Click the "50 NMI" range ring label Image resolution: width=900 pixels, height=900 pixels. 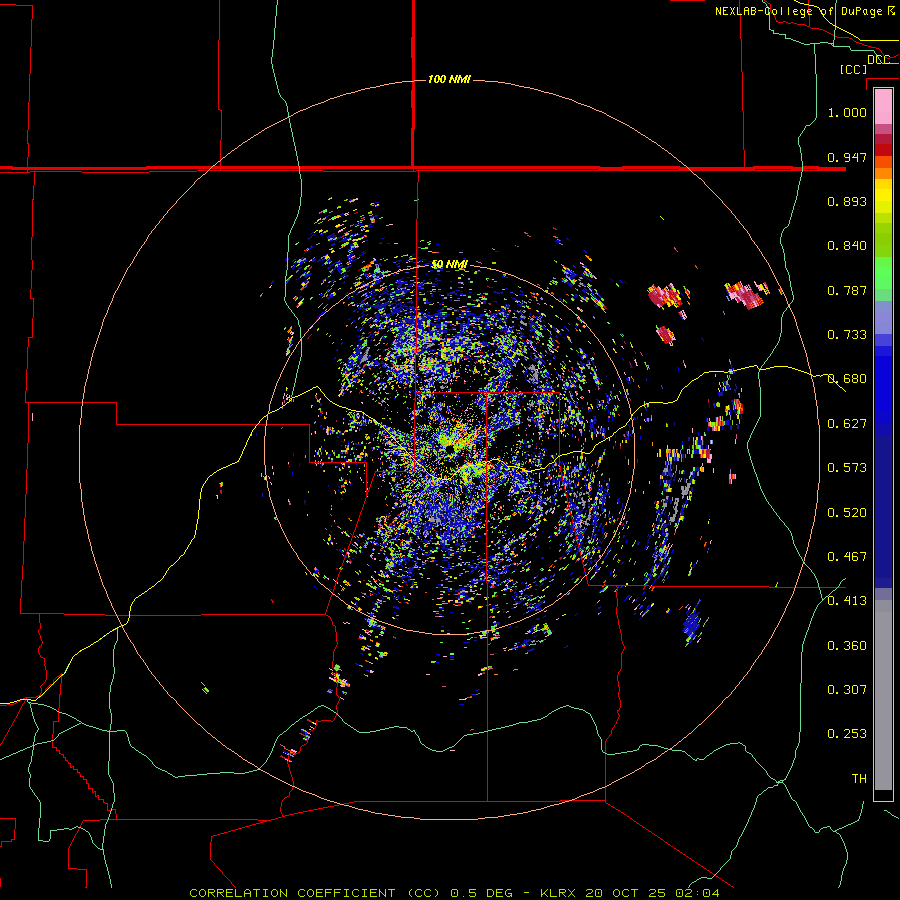click(449, 264)
